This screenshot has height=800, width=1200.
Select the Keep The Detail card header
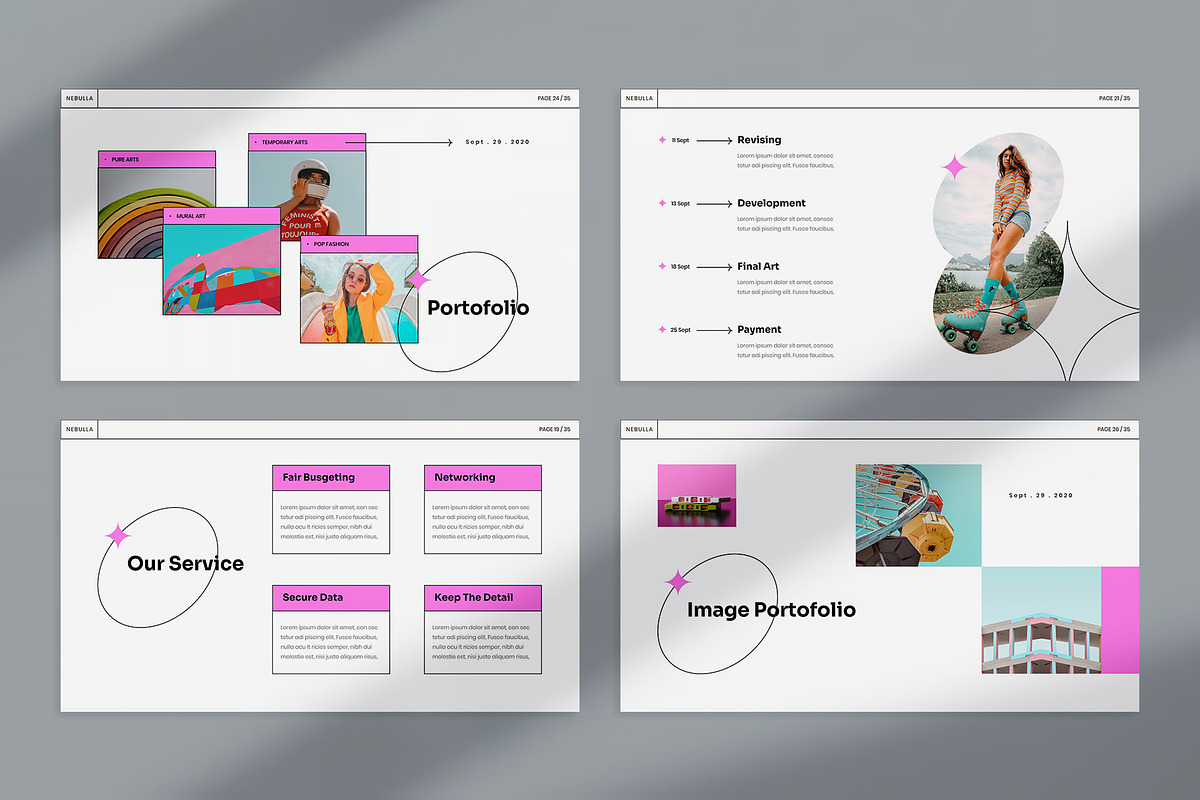click(483, 597)
